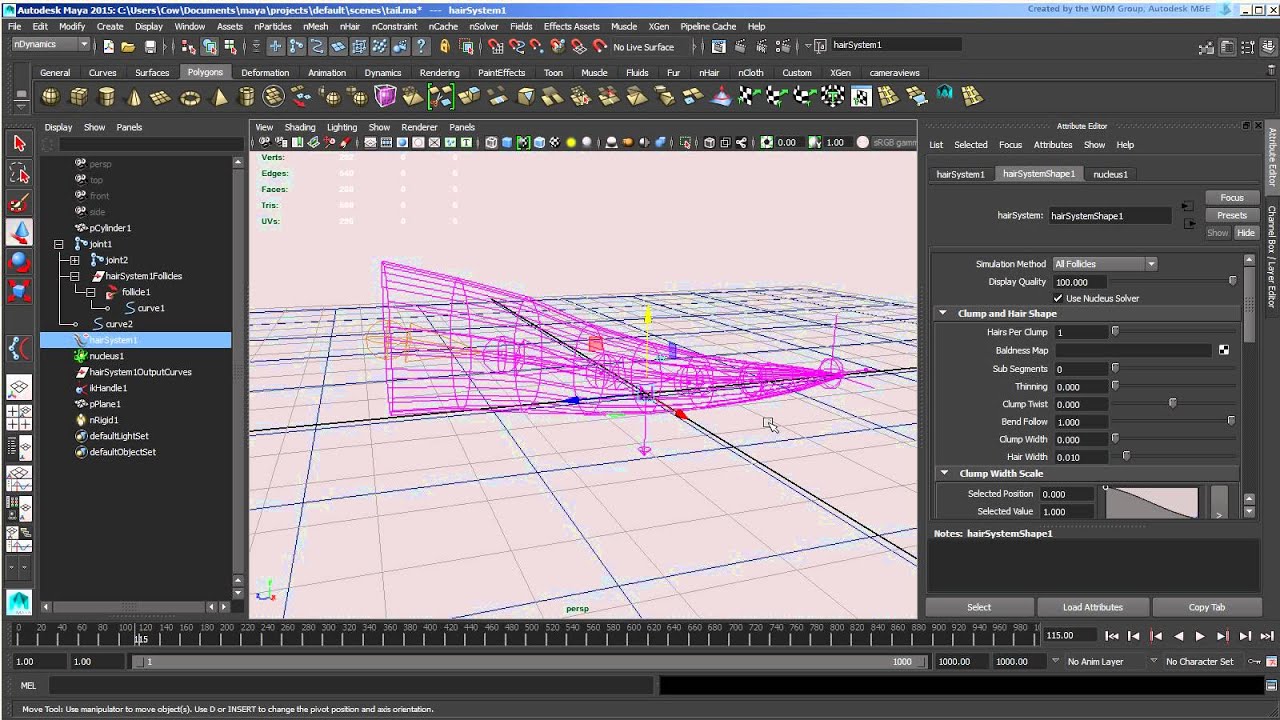This screenshot has width=1280, height=720.
Task: Click the yellow light bulb viewport icon
Action: tap(571, 143)
